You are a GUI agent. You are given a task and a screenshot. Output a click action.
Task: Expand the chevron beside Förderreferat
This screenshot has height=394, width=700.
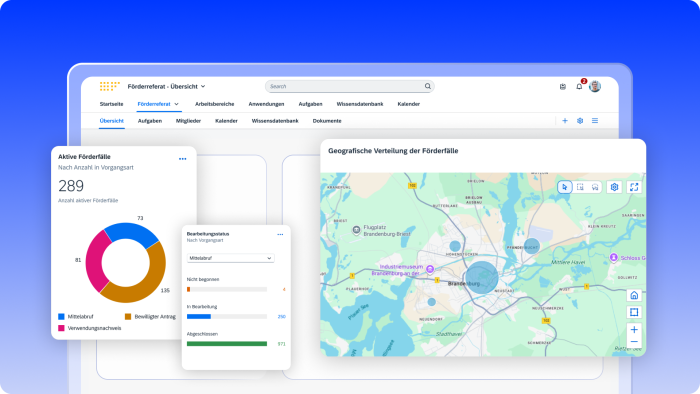pyautogui.click(x=176, y=104)
